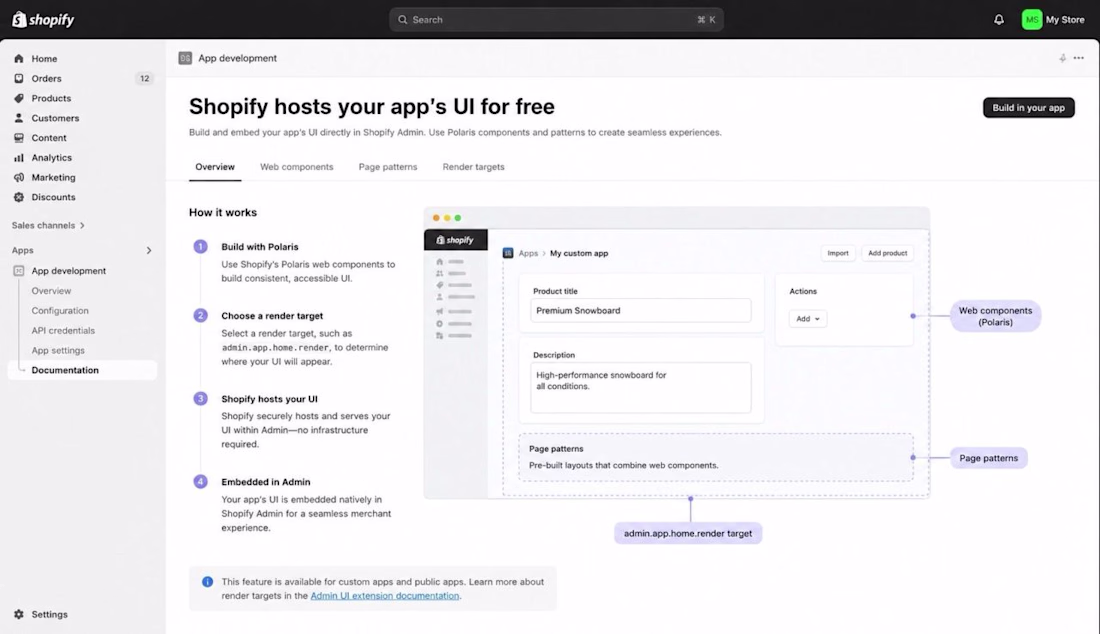The width and height of the screenshot is (1100, 634).
Task: Open the three-dot more actions menu
Action: [1079, 58]
